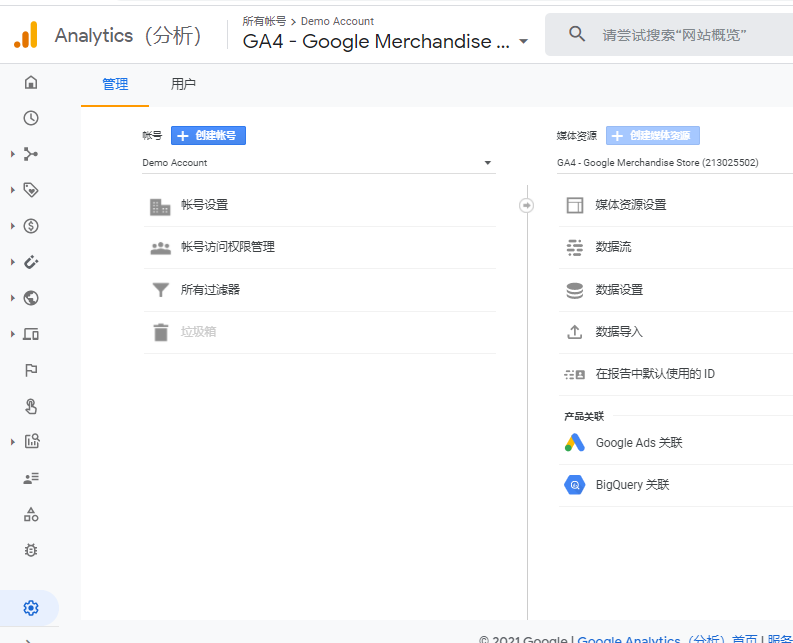Viewport: 793px width, 643px height.
Task: Open the Engagement tag icon in sidebar
Action: coord(31,190)
